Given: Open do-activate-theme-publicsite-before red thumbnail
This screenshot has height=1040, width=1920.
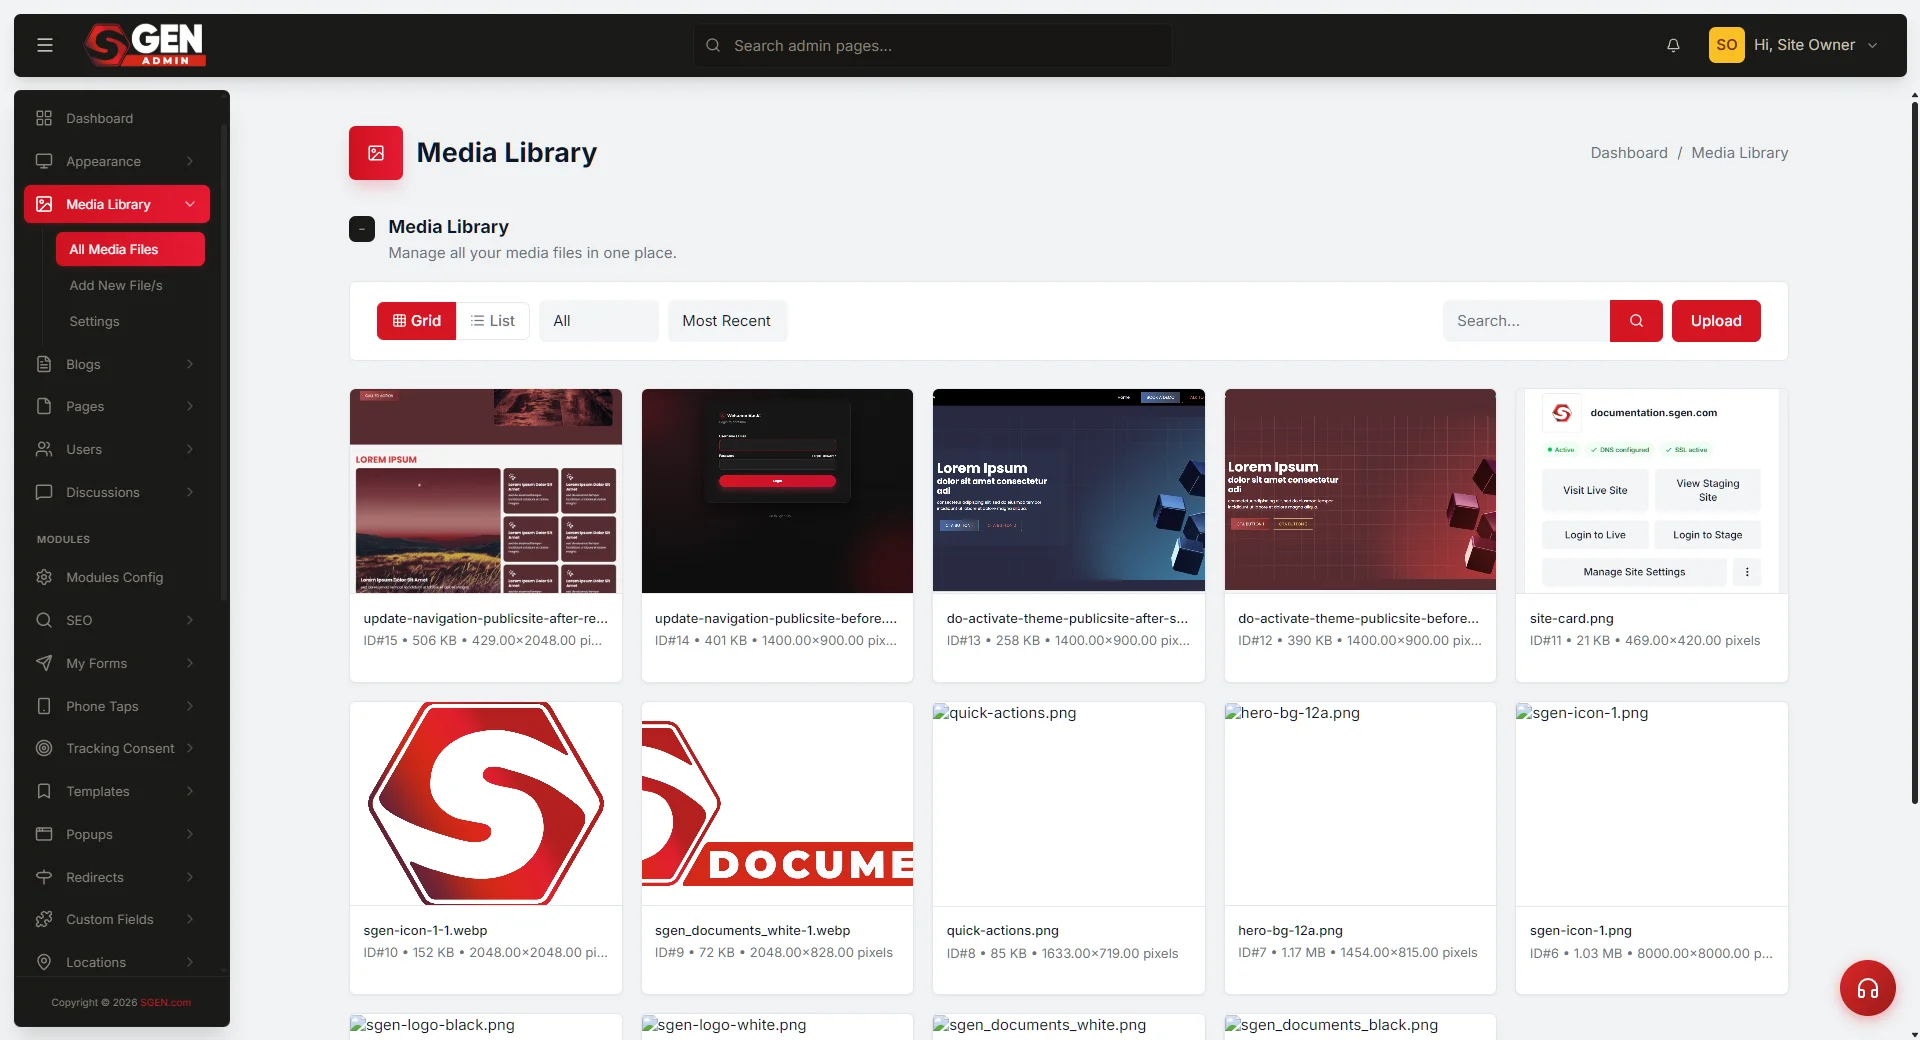Looking at the screenshot, I should point(1360,491).
